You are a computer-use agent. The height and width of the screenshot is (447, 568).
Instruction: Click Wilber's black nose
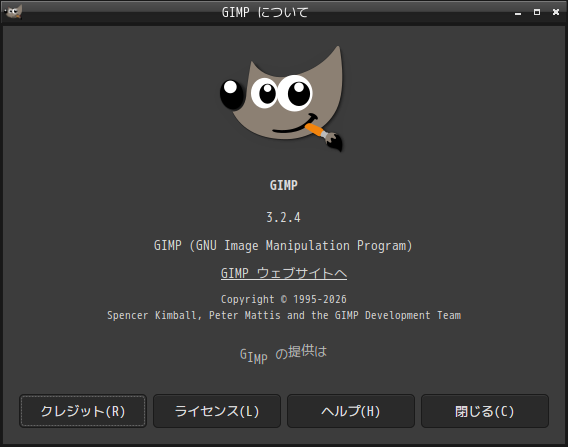(231, 95)
